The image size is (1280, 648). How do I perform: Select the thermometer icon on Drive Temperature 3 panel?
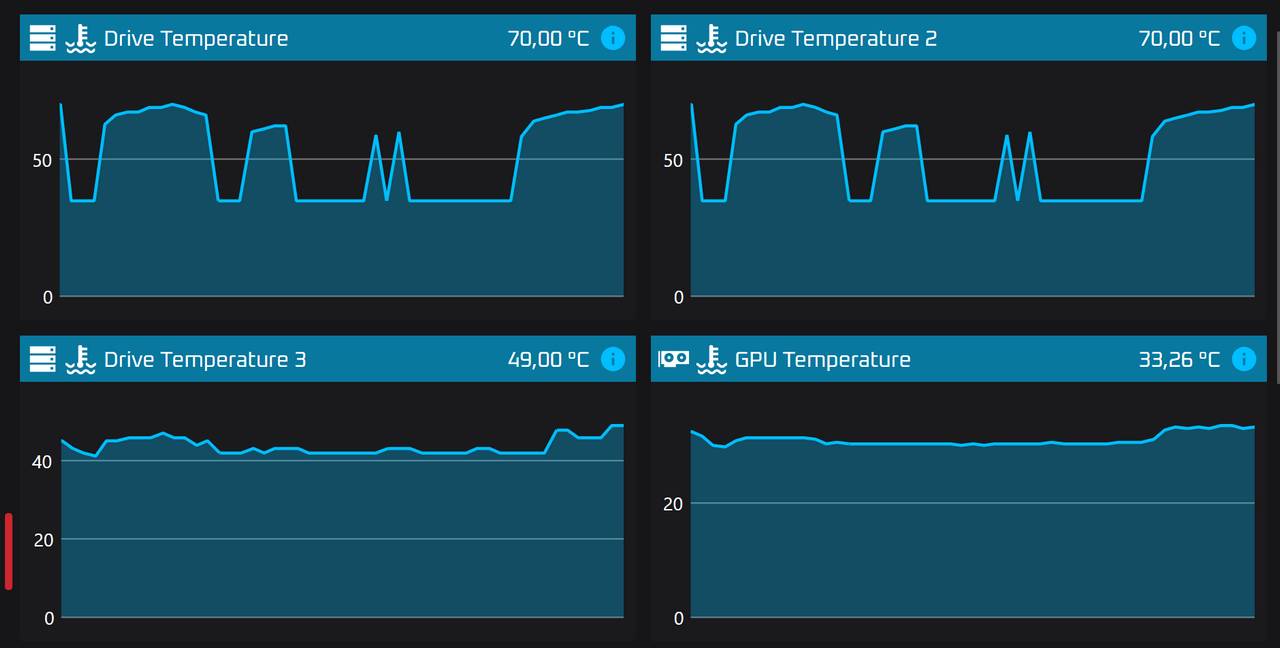82,359
